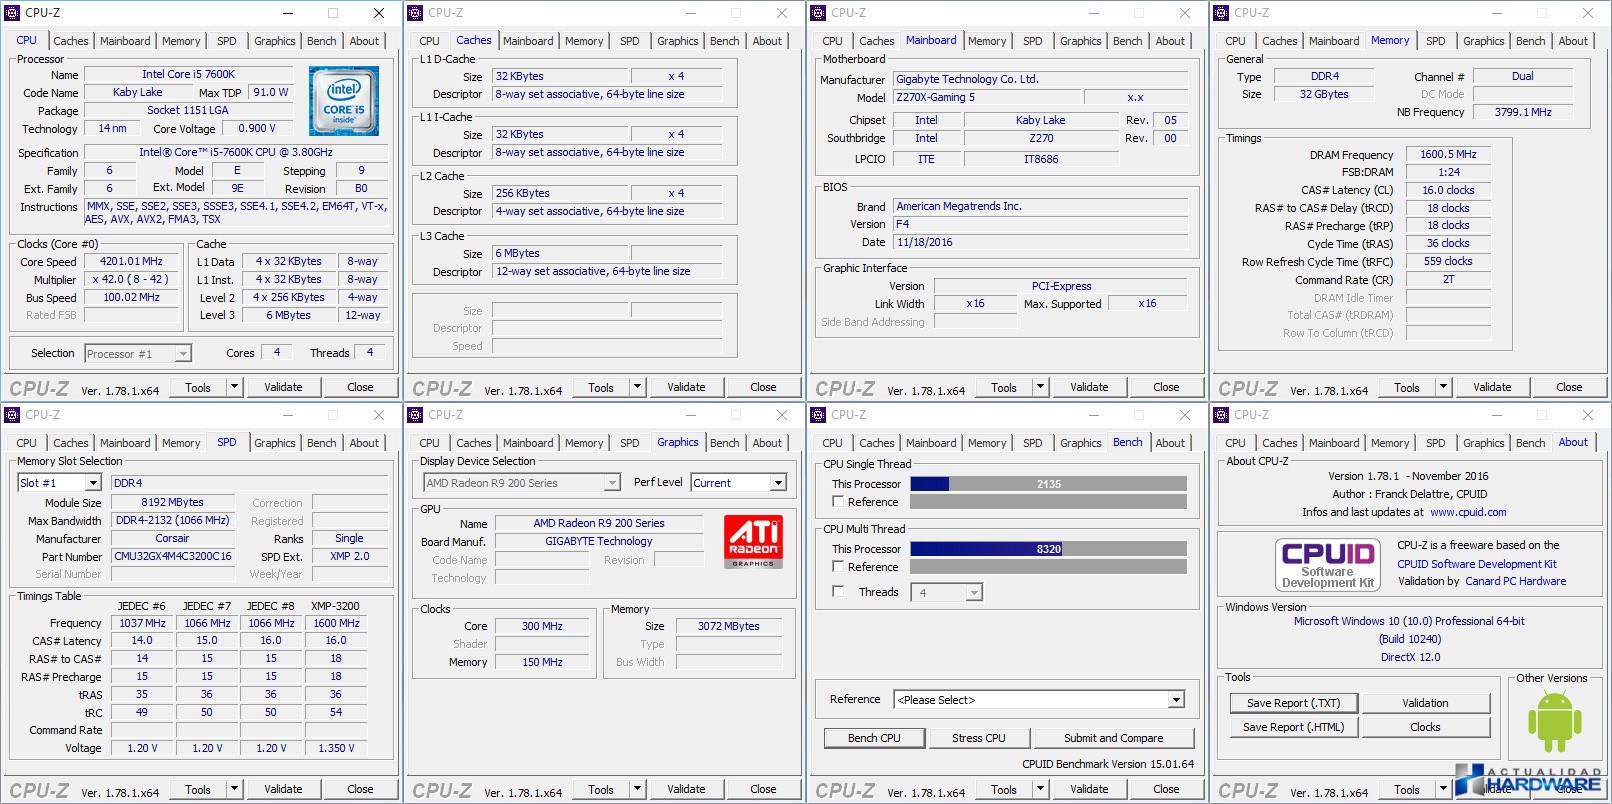Click Save Report (.TXT) button
1612x804 pixels.
click(x=1293, y=703)
